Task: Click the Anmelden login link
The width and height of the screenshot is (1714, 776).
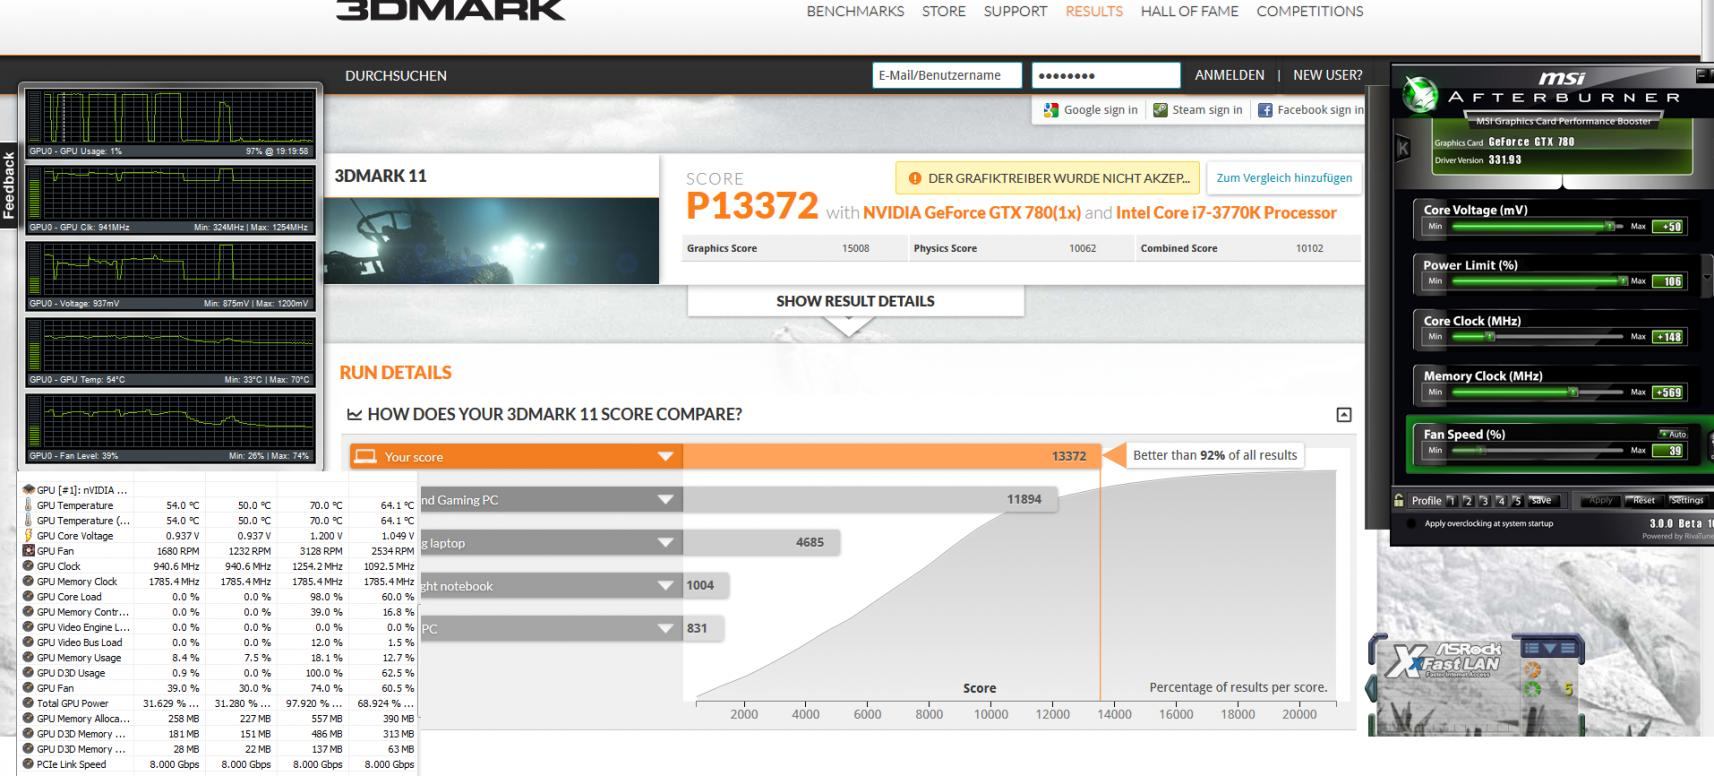Action: (1229, 75)
